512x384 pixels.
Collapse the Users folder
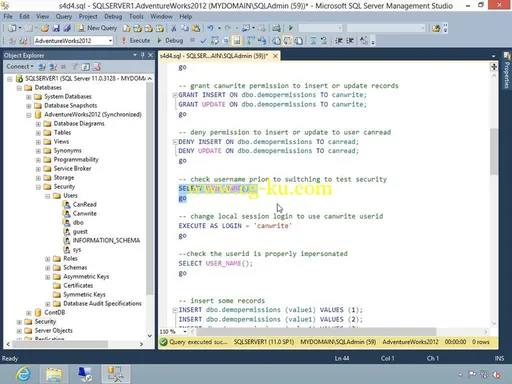coord(48,196)
